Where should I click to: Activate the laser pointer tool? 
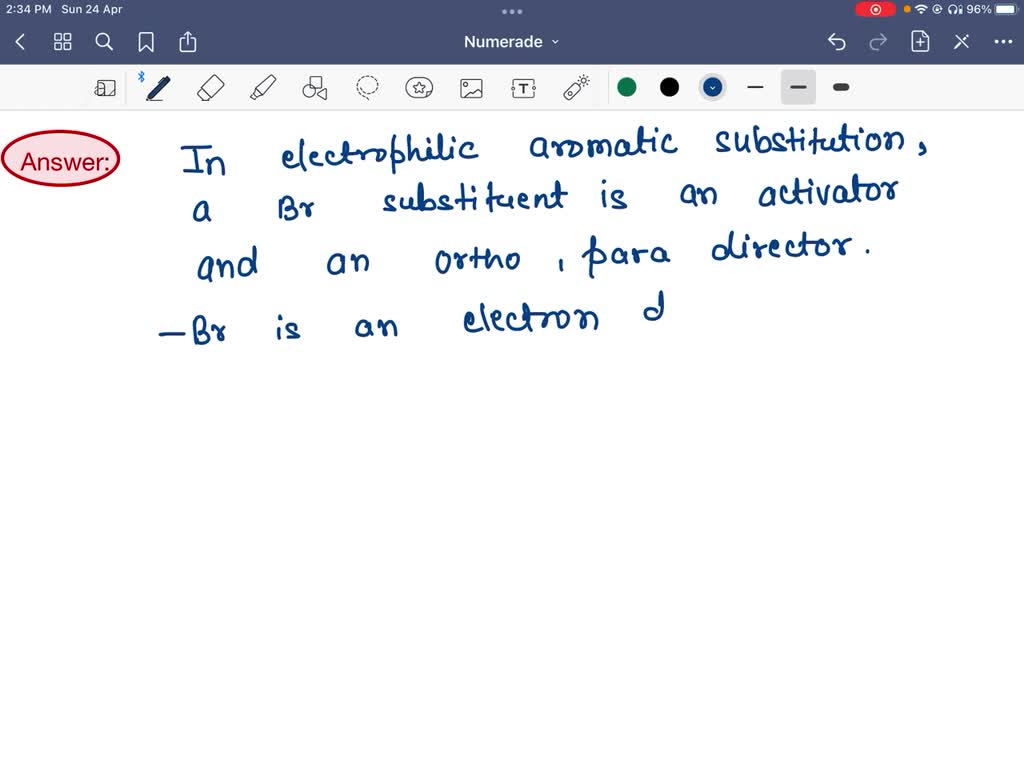tap(575, 87)
